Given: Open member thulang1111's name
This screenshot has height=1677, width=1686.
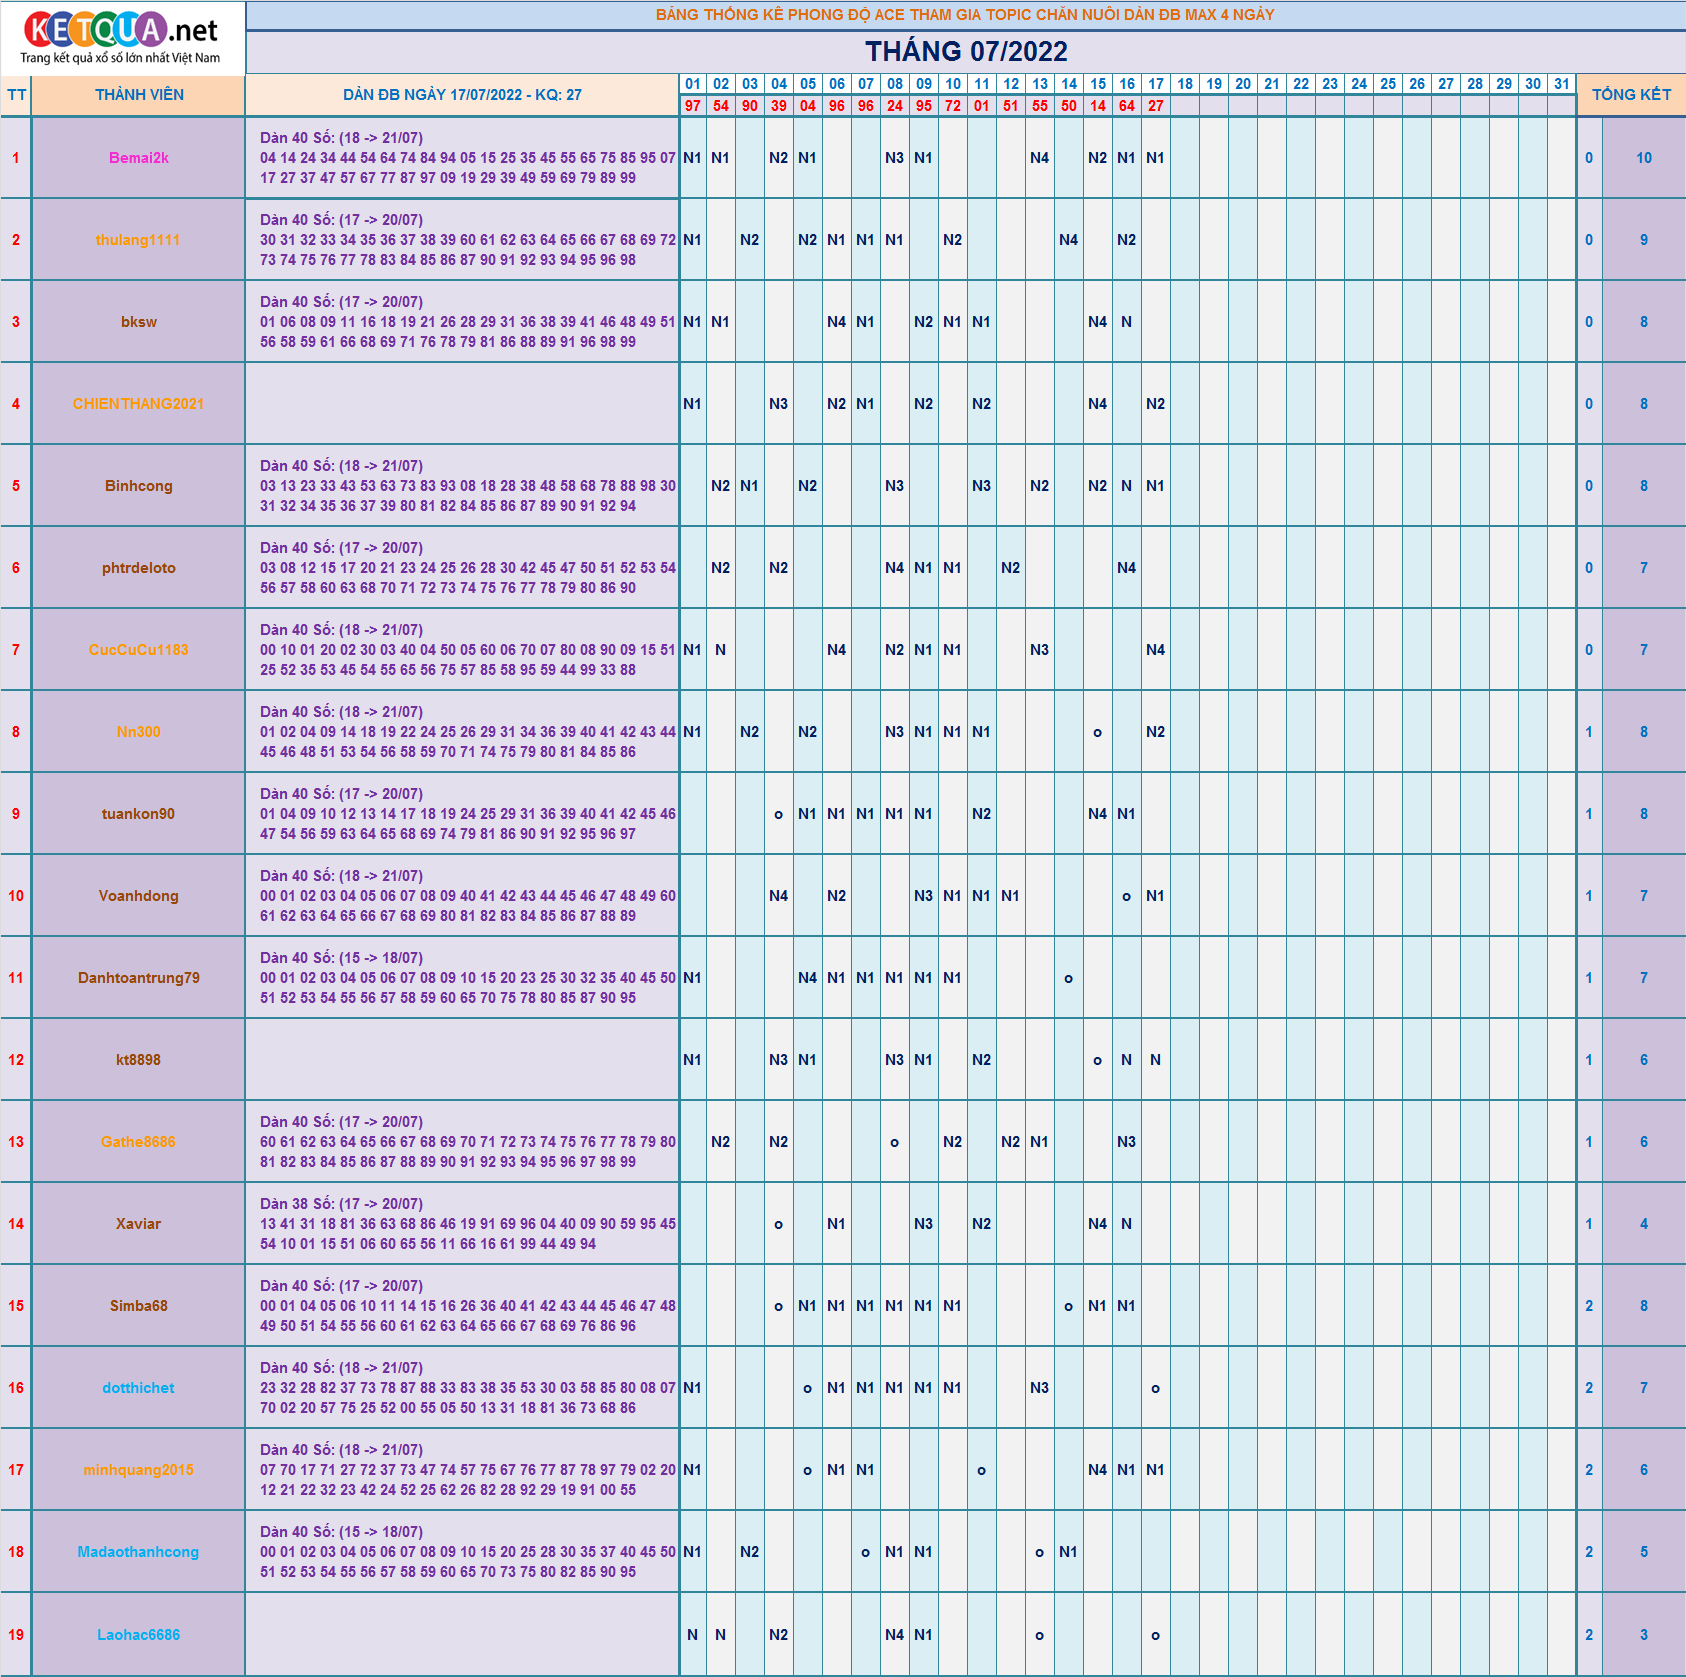Looking at the screenshot, I should [x=138, y=240].
